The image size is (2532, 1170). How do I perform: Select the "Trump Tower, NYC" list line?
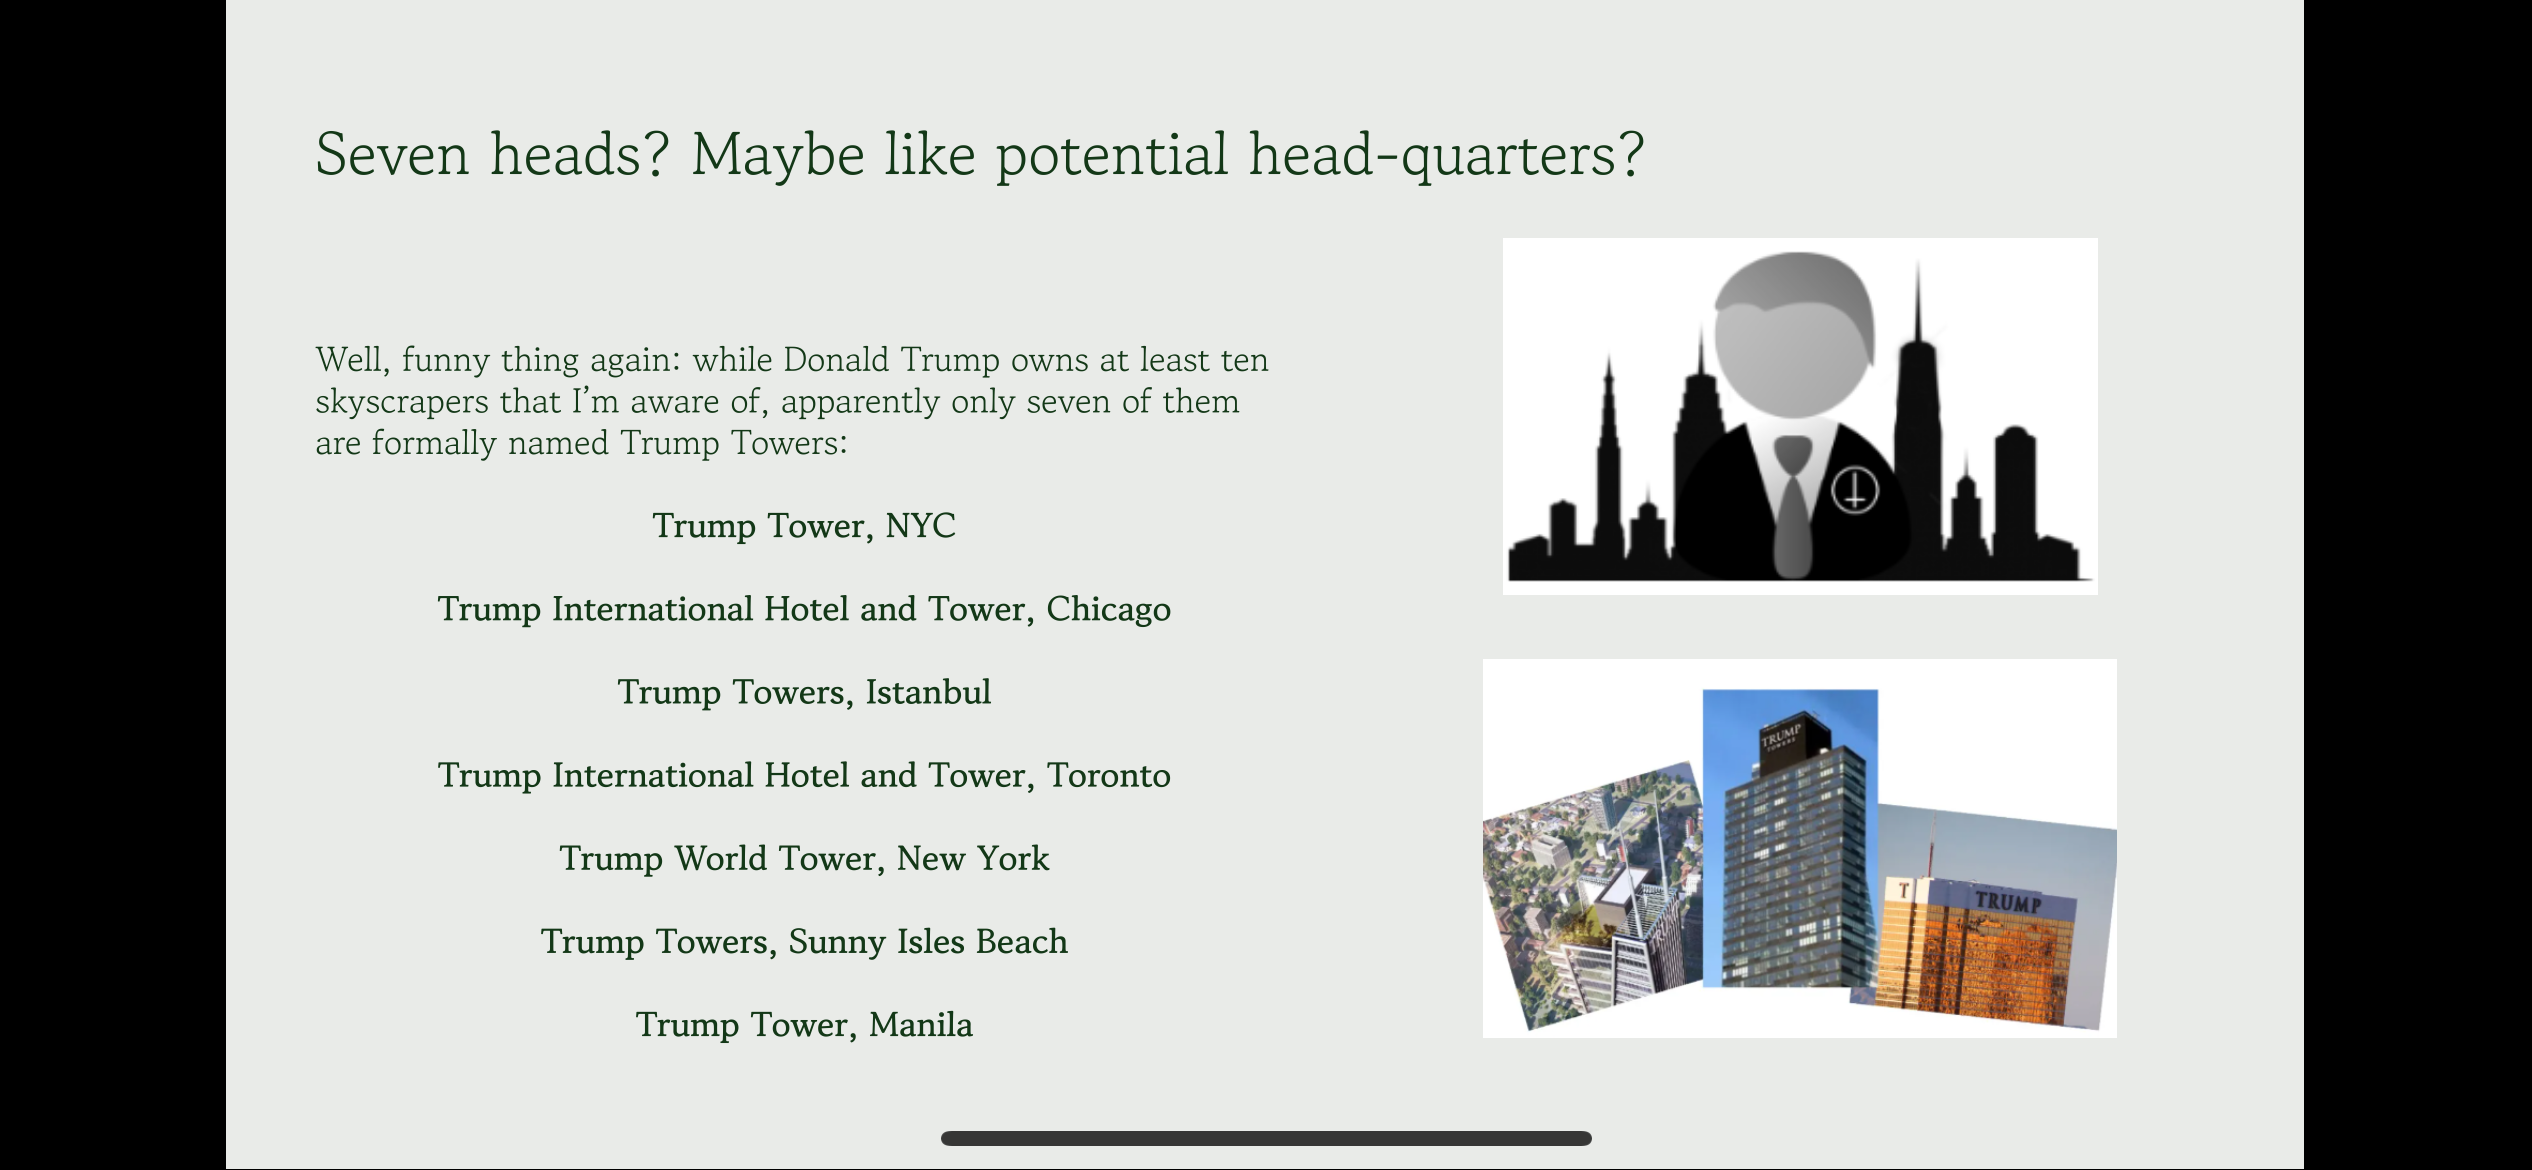point(804,526)
